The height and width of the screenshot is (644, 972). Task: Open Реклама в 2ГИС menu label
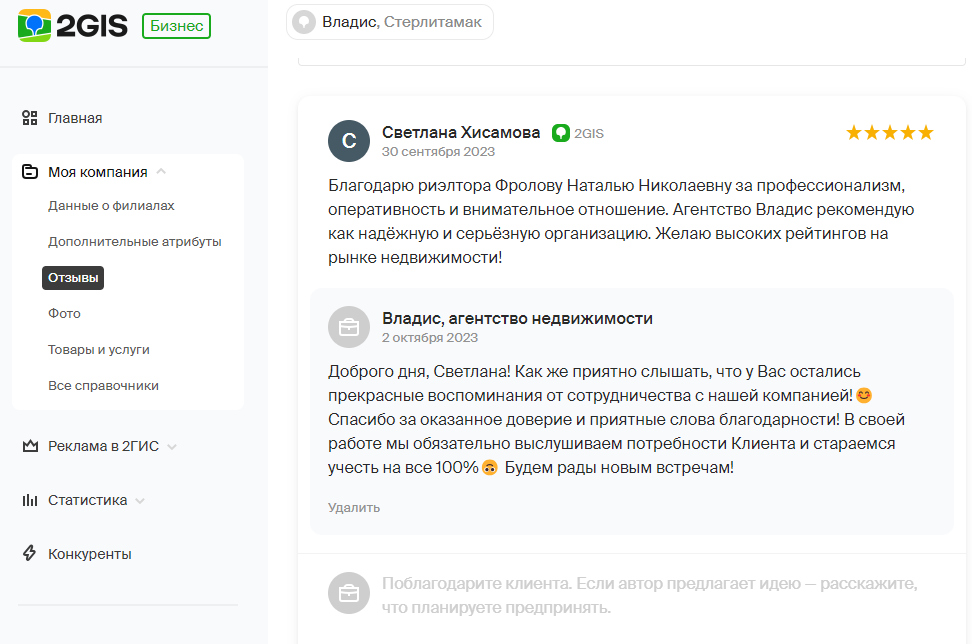104,446
